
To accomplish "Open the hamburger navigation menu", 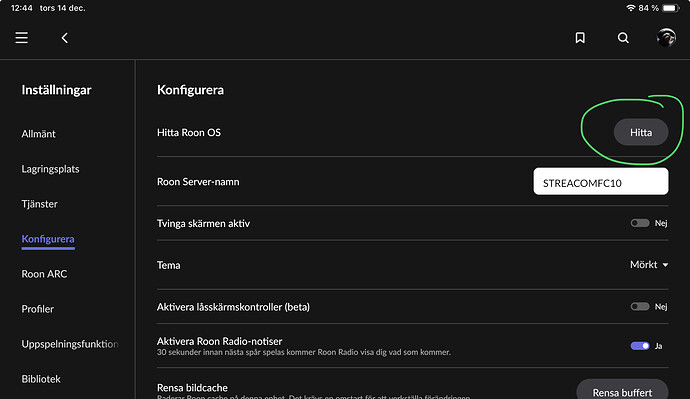I will [22, 38].
